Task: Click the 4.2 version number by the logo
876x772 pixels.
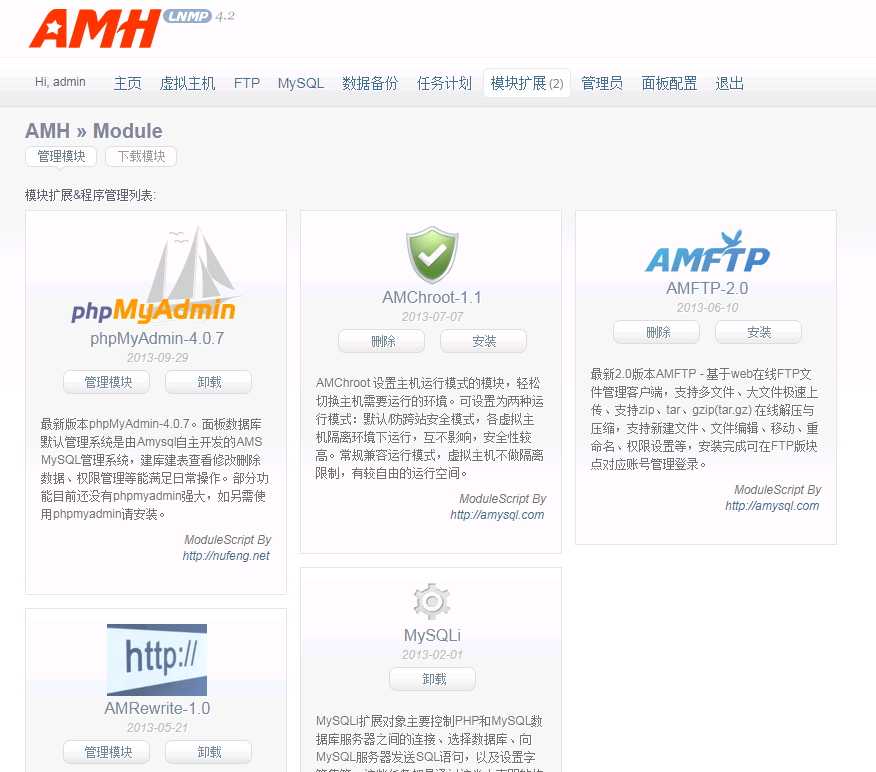Action: [225, 17]
